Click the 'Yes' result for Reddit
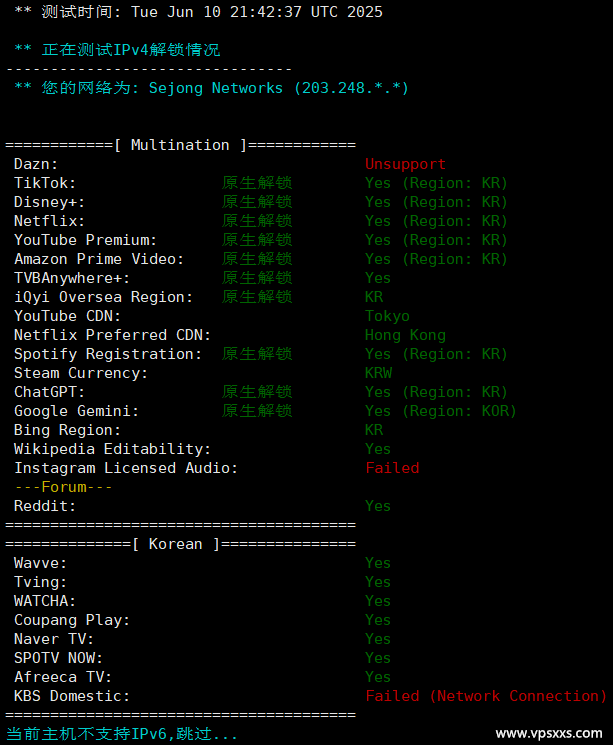Image resolution: width=613 pixels, height=745 pixels. click(x=378, y=506)
